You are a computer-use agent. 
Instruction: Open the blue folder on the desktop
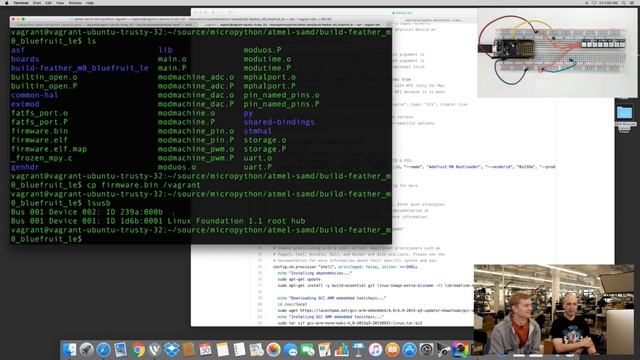(x=624, y=113)
